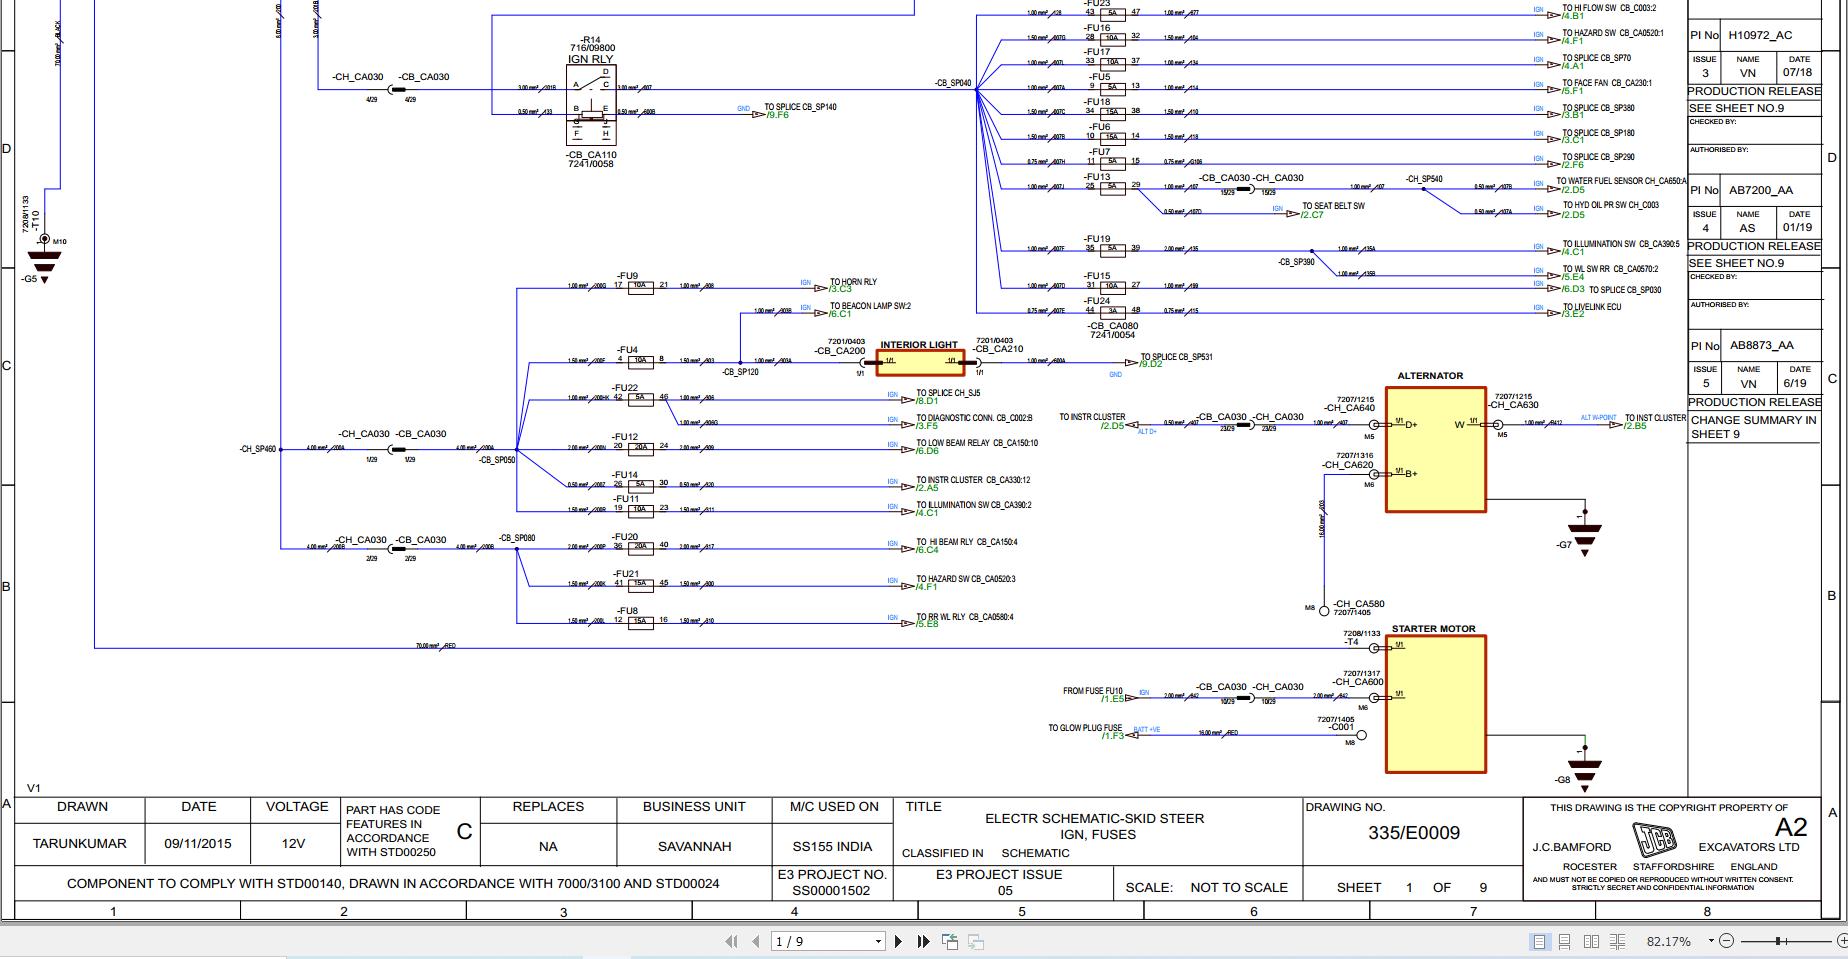Click the SAVANNAH business unit cell
The image size is (1848, 959).
pos(695,846)
